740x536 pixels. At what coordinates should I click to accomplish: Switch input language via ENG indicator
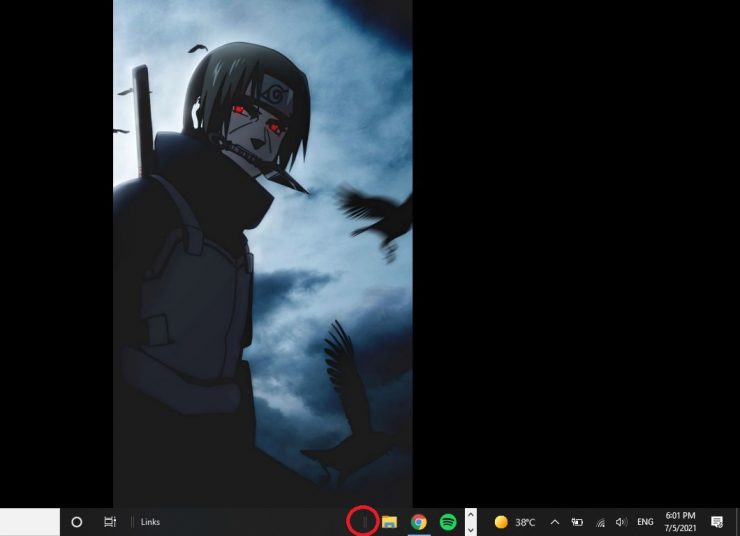pyautogui.click(x=645, y=522)
